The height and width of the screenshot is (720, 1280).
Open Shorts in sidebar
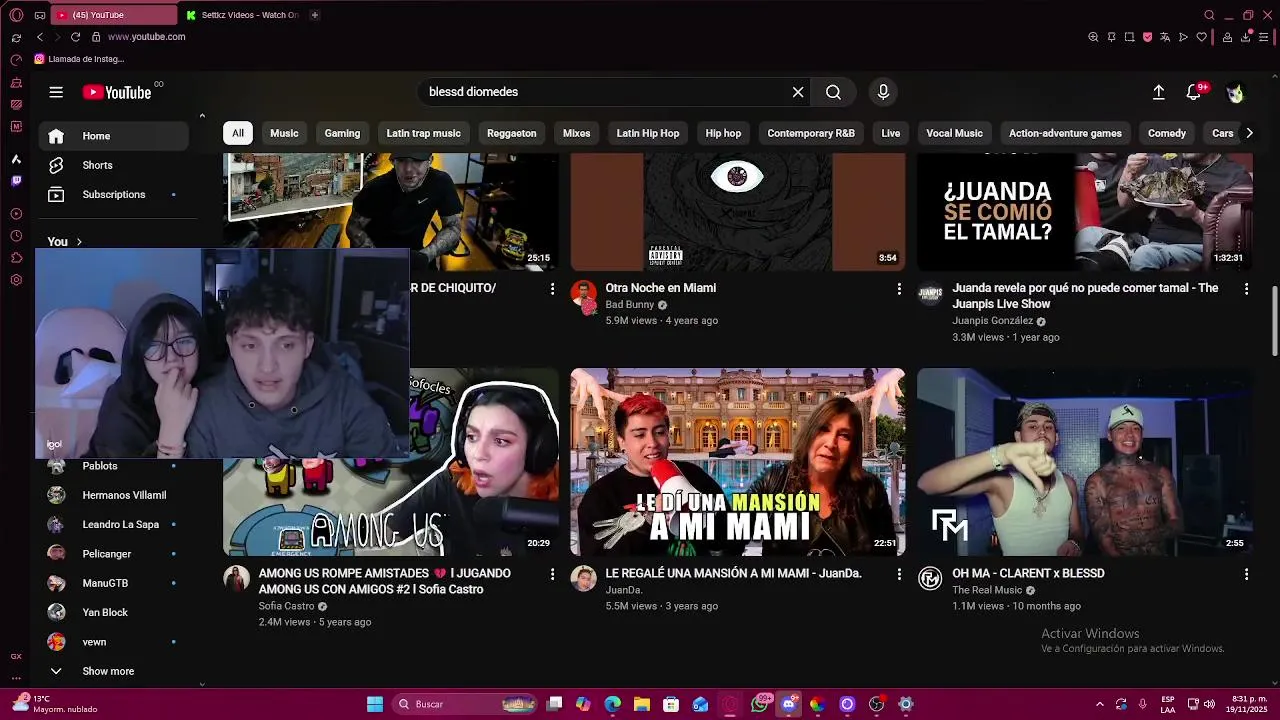[114, 165]
